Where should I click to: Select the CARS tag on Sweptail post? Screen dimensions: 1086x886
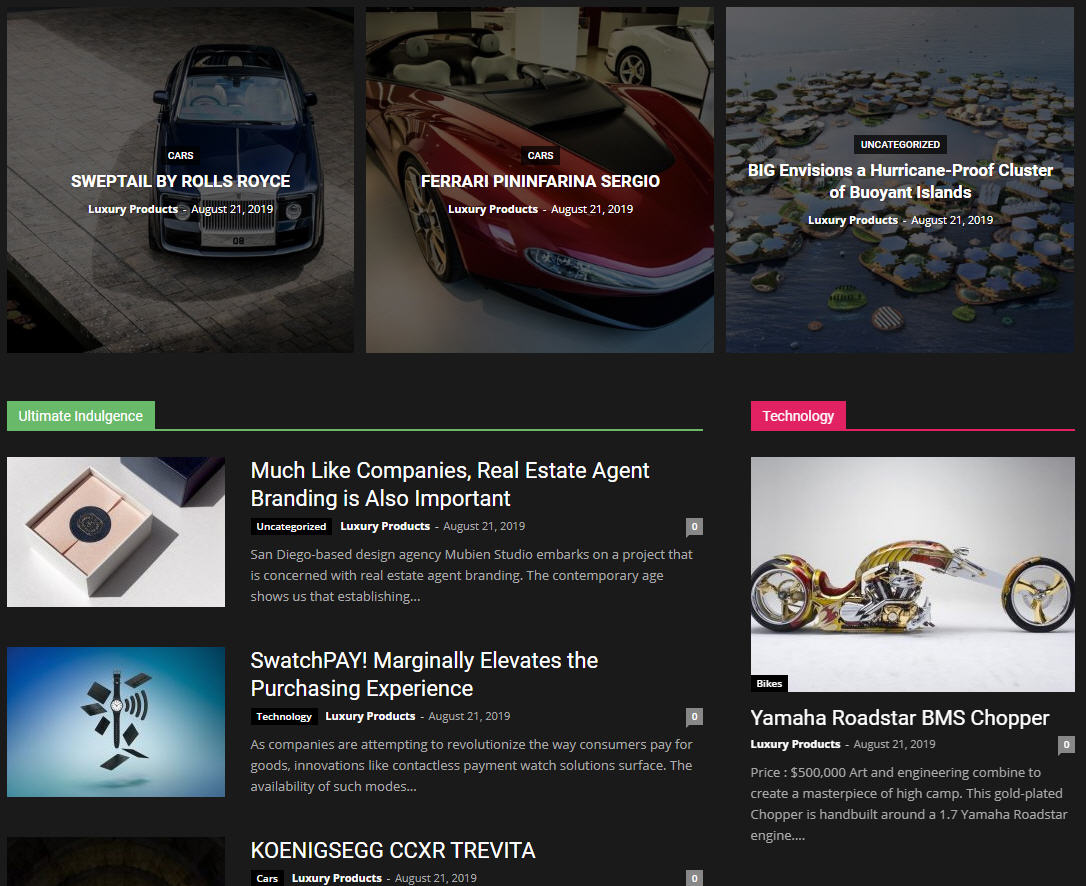180,155
